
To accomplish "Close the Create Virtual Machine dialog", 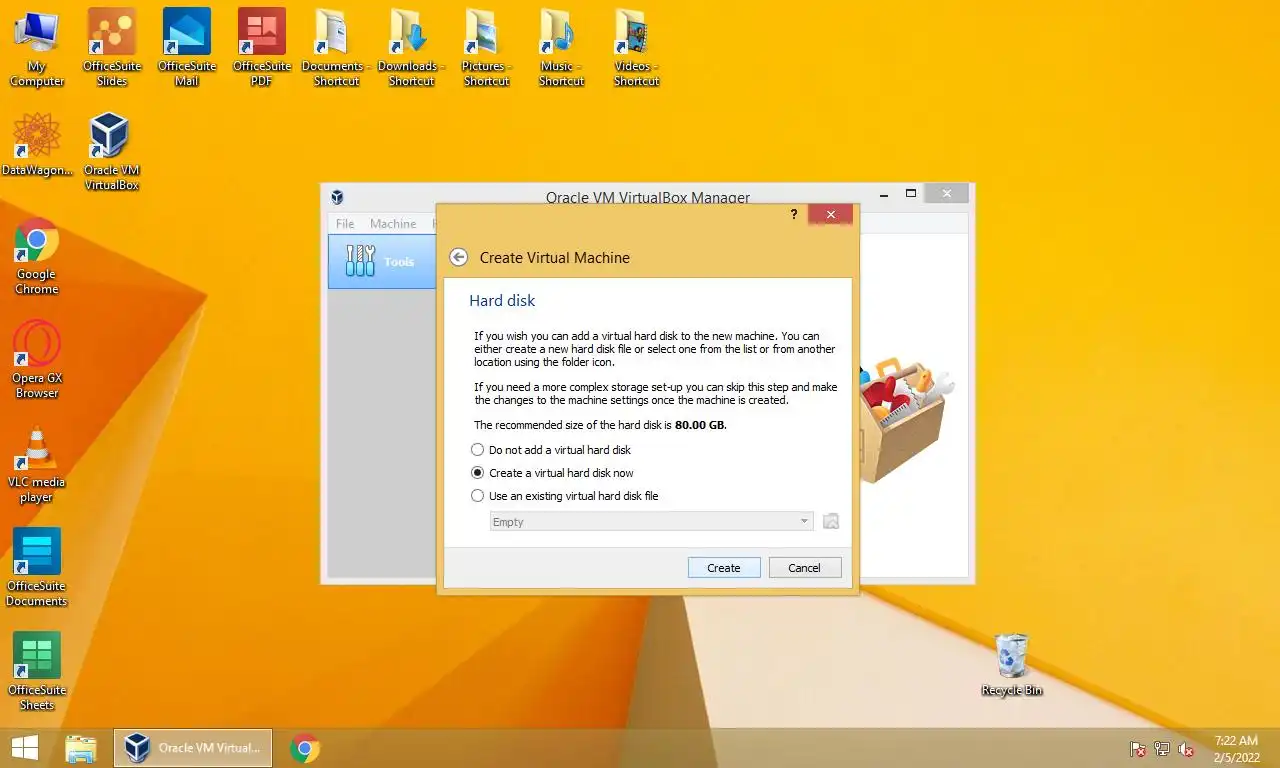I will pyautogui.click(x=830, y=214).
